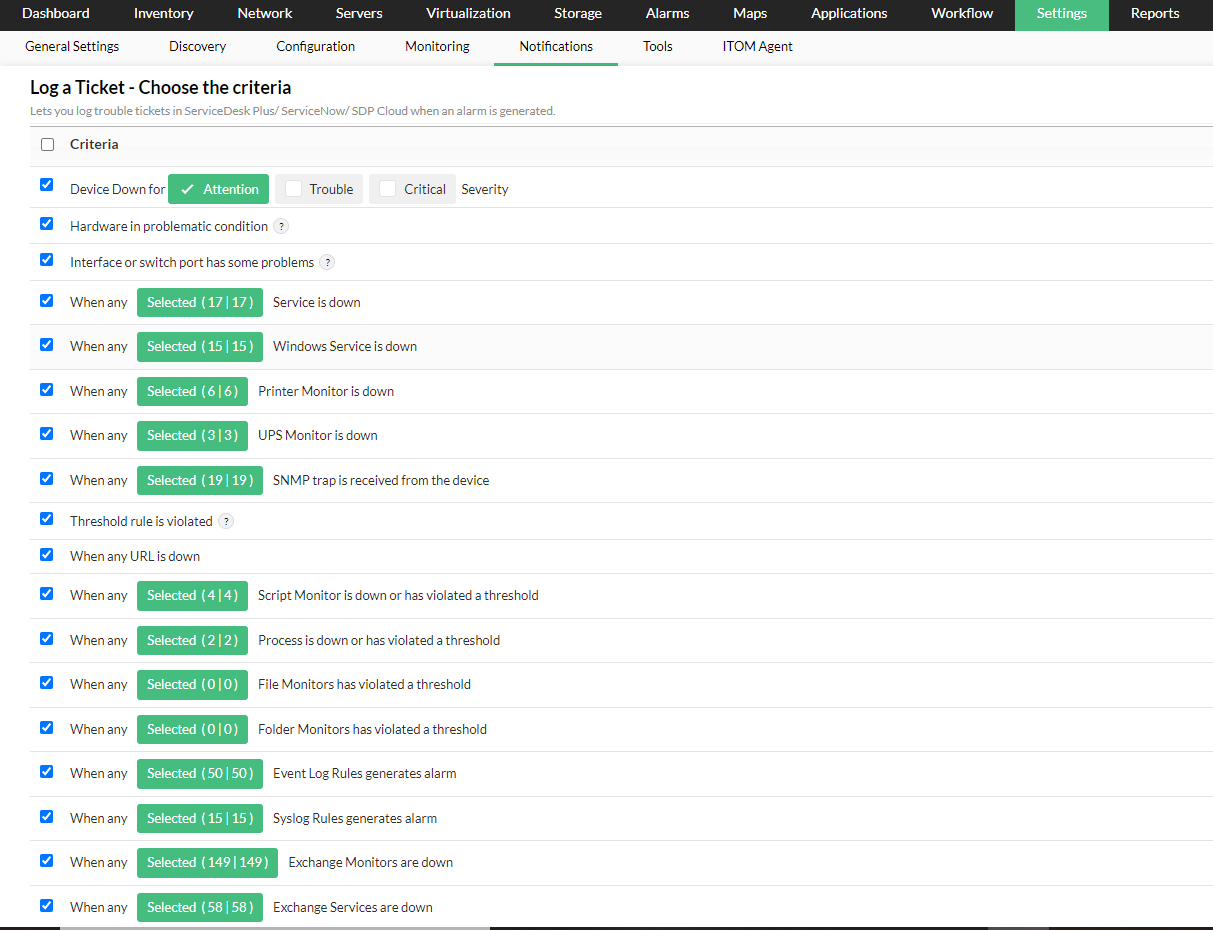Open the Reports menu
The height and width of the screenshot is (930, 1213).
coord(1155,14)
